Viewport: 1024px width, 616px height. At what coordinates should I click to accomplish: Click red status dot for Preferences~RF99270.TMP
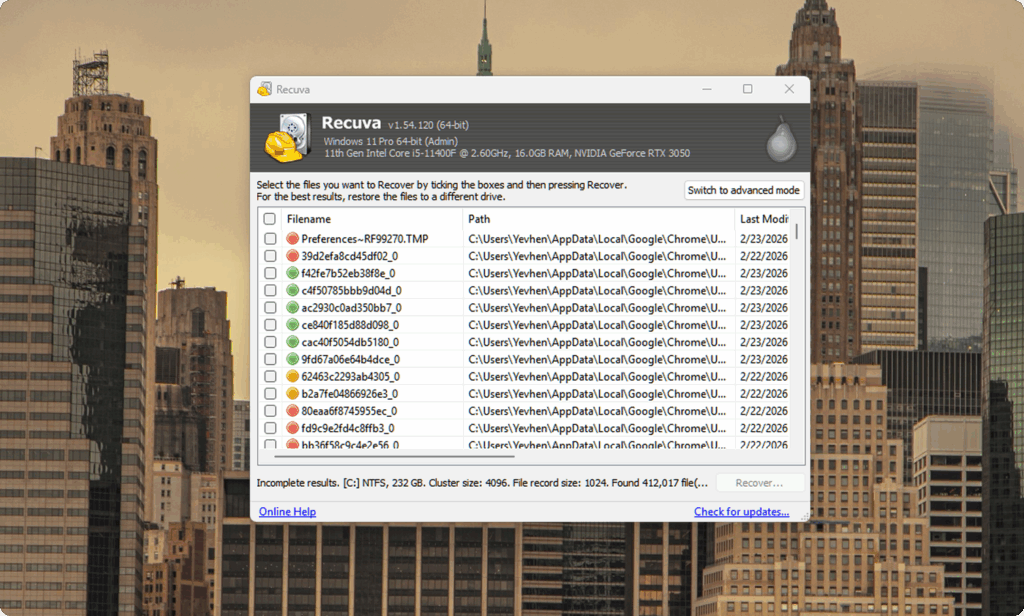coord(293,239)
